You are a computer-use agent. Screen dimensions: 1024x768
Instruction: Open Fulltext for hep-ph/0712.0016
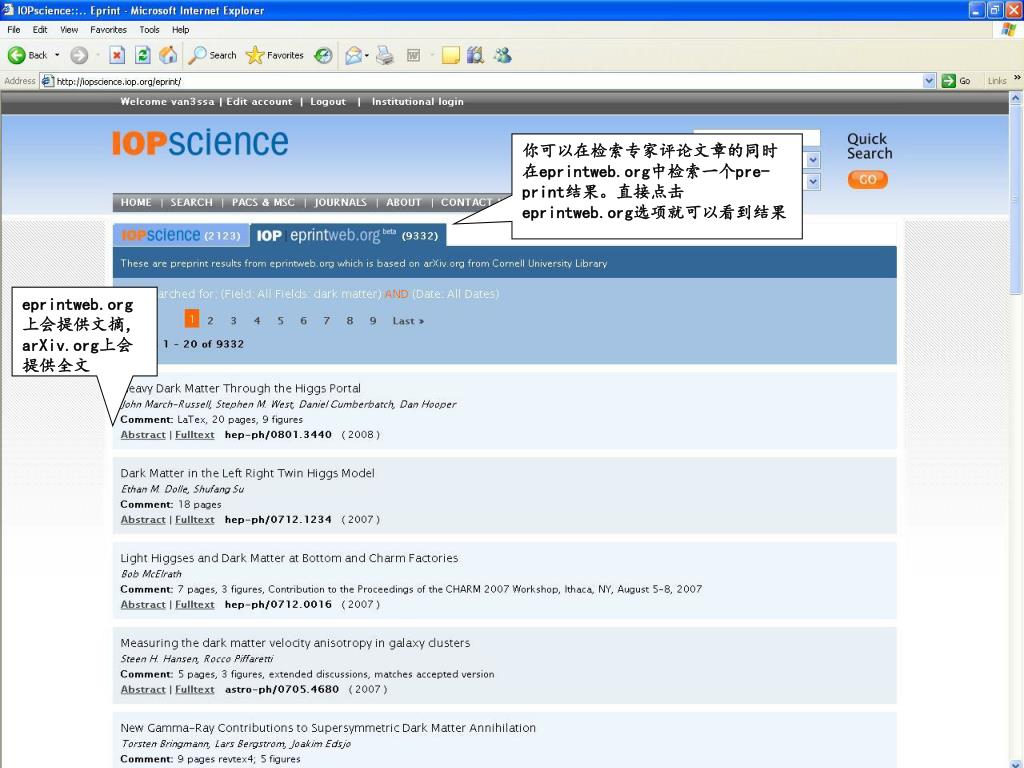(195, 605)
